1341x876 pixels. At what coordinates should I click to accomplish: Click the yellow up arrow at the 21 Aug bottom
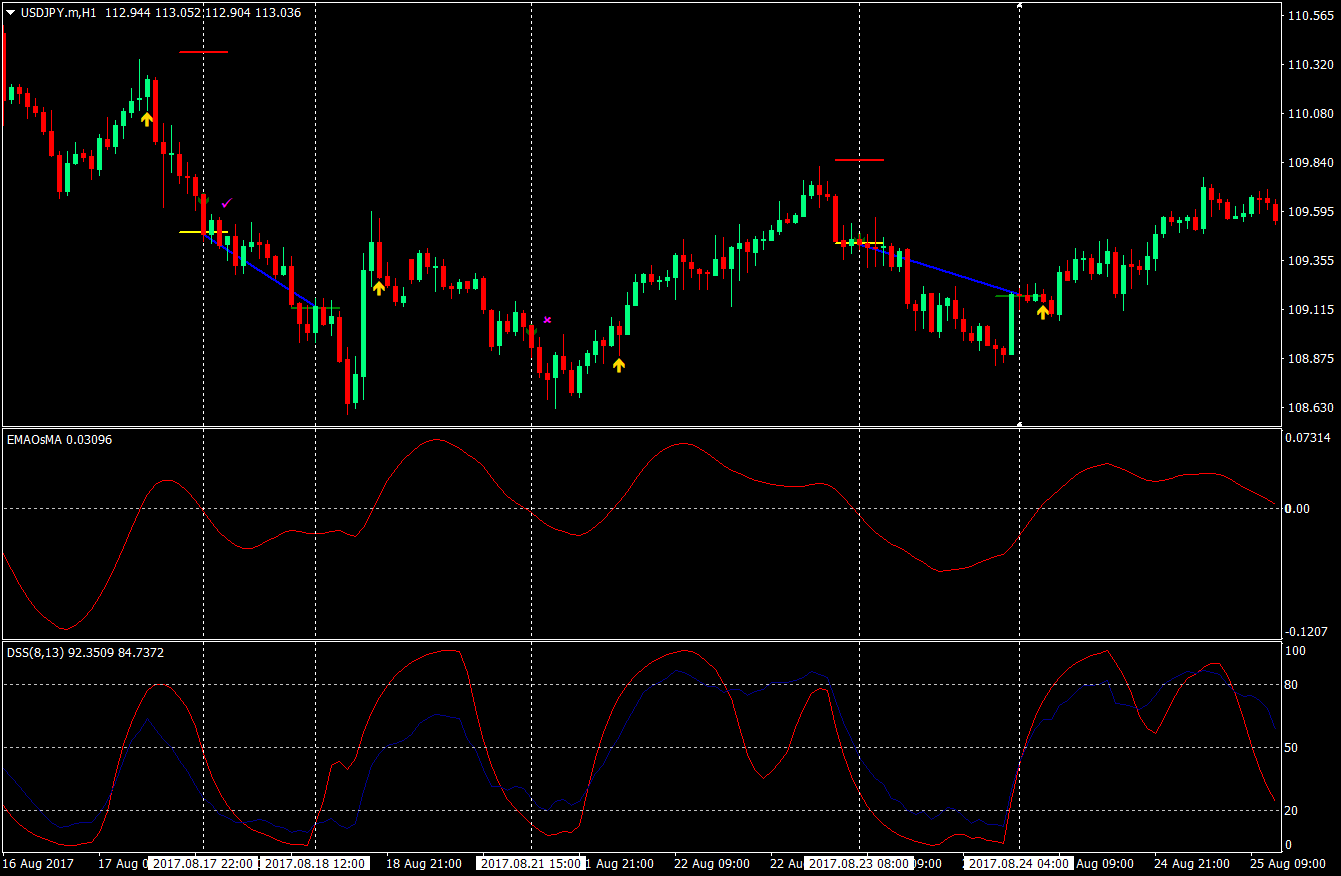[x=619, y=366]
